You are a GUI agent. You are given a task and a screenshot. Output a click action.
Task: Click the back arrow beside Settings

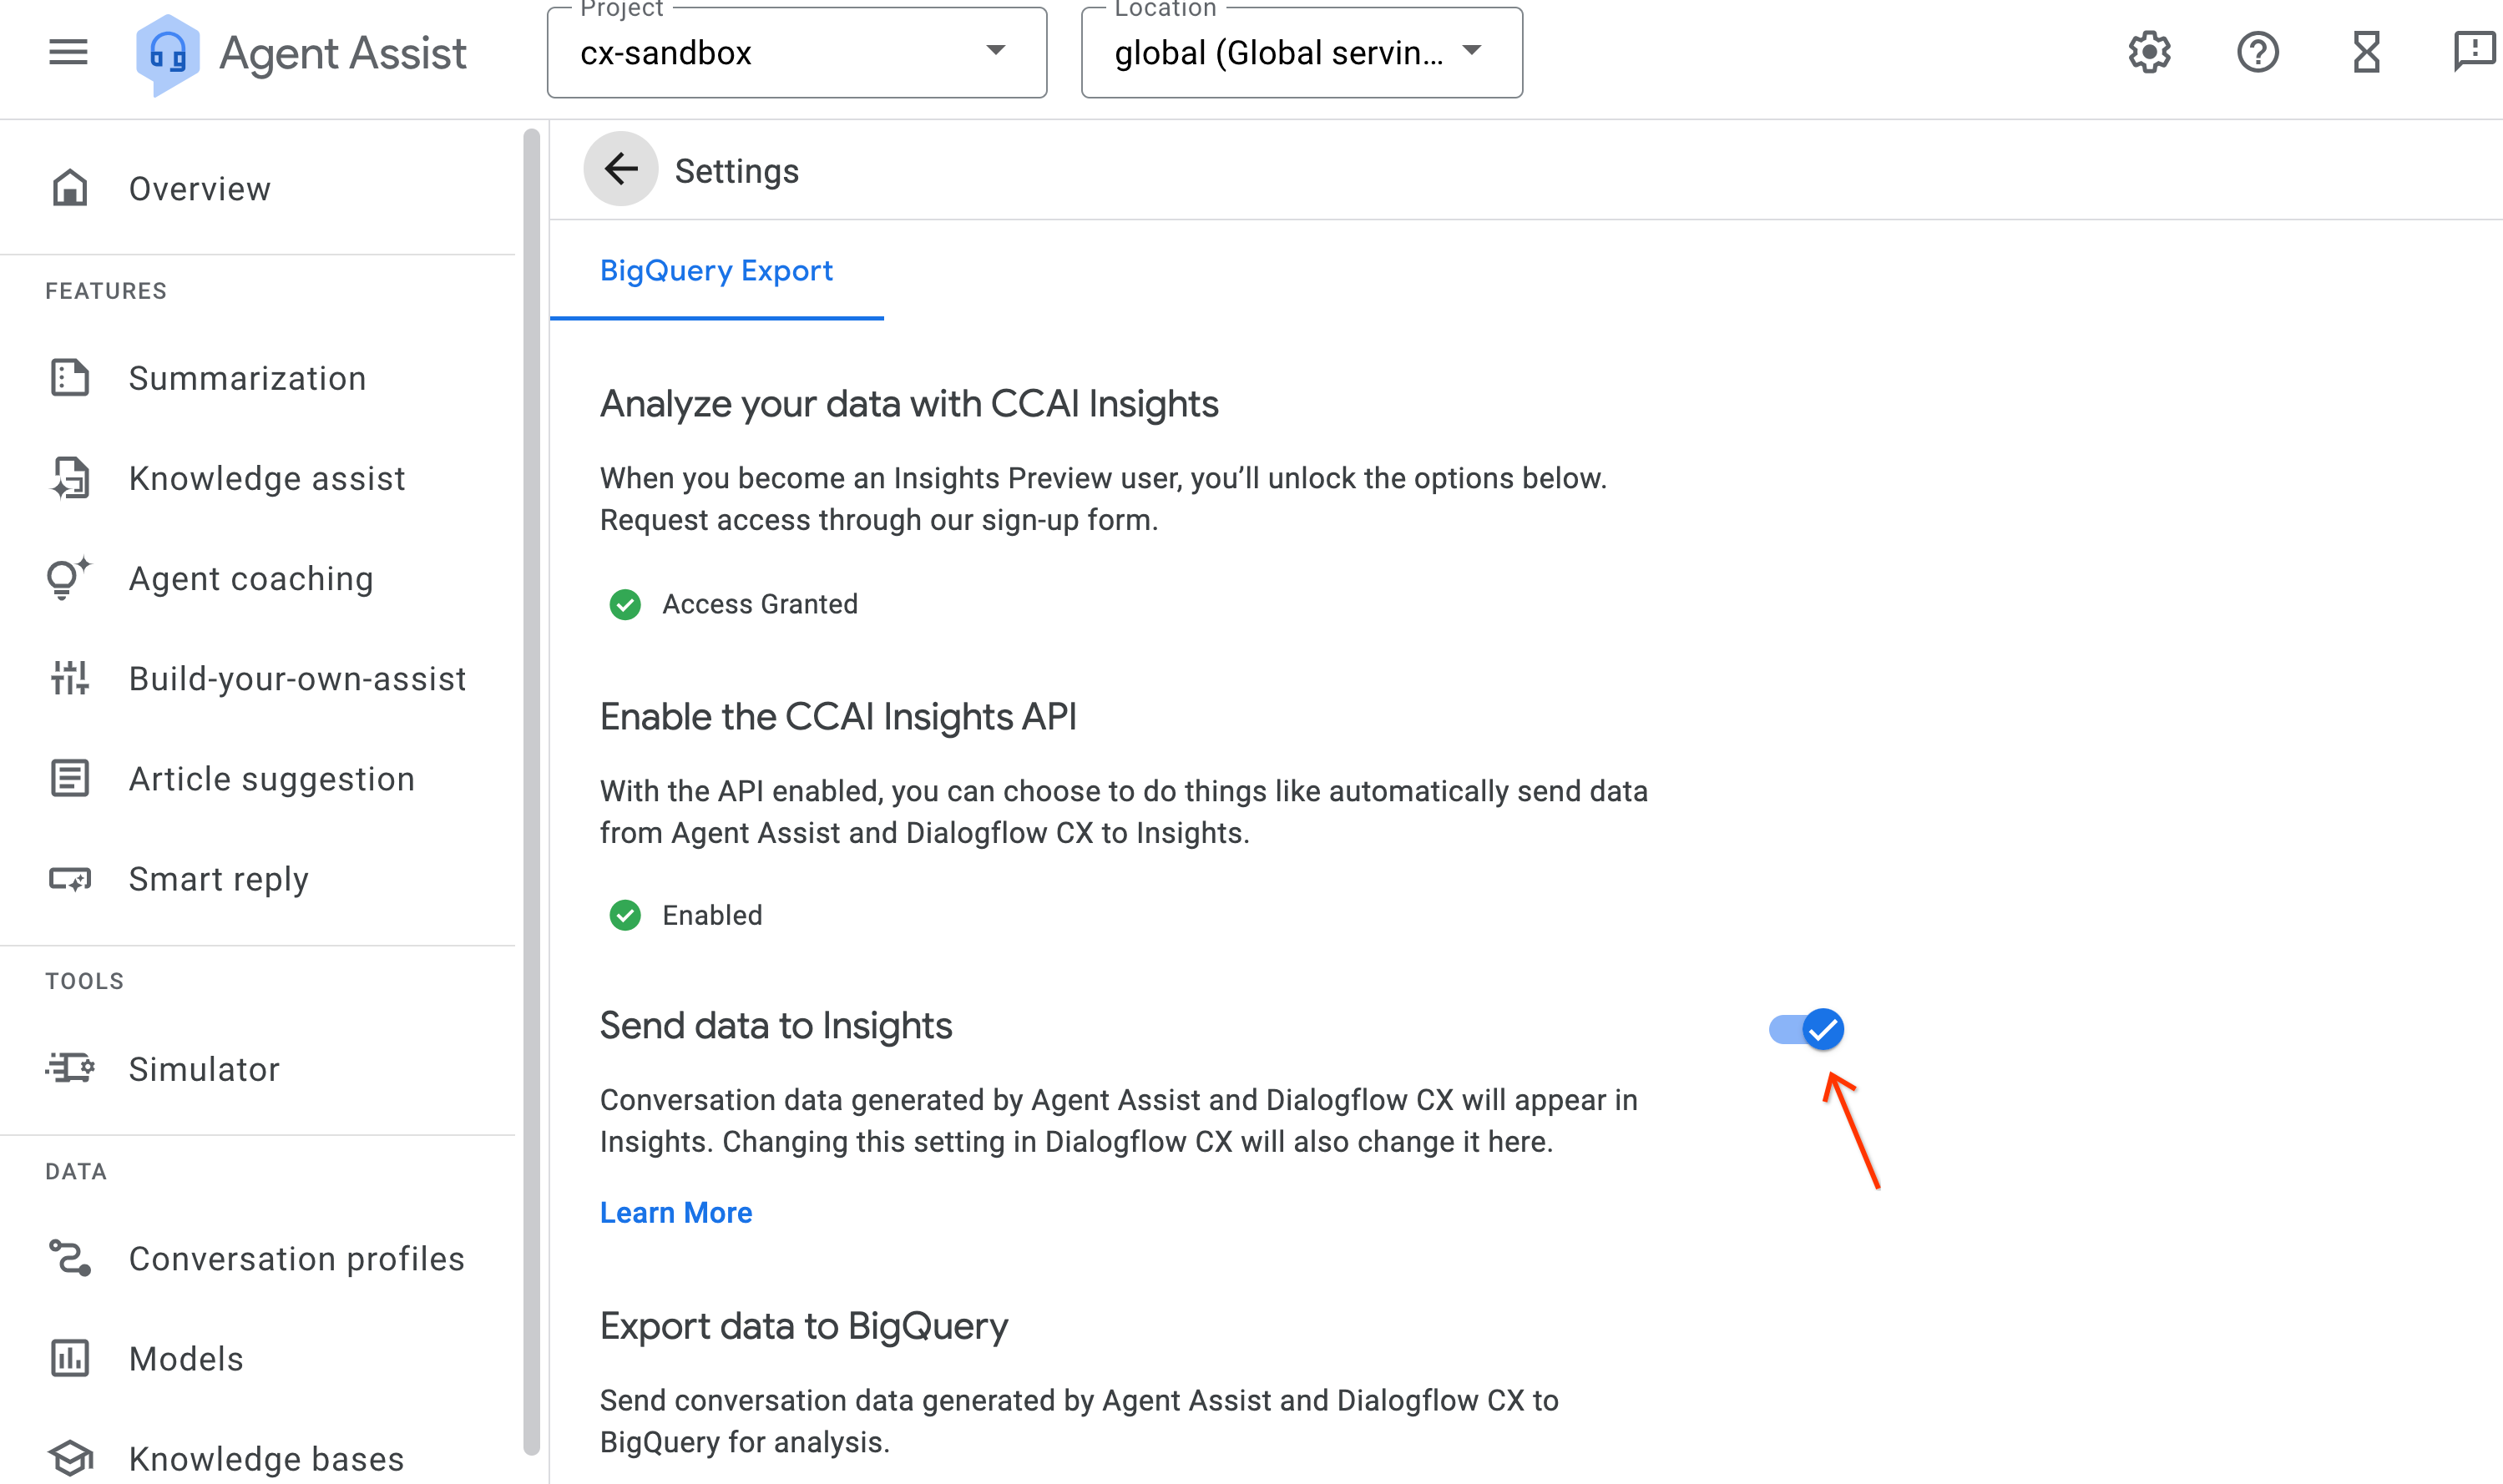[621, 170]
